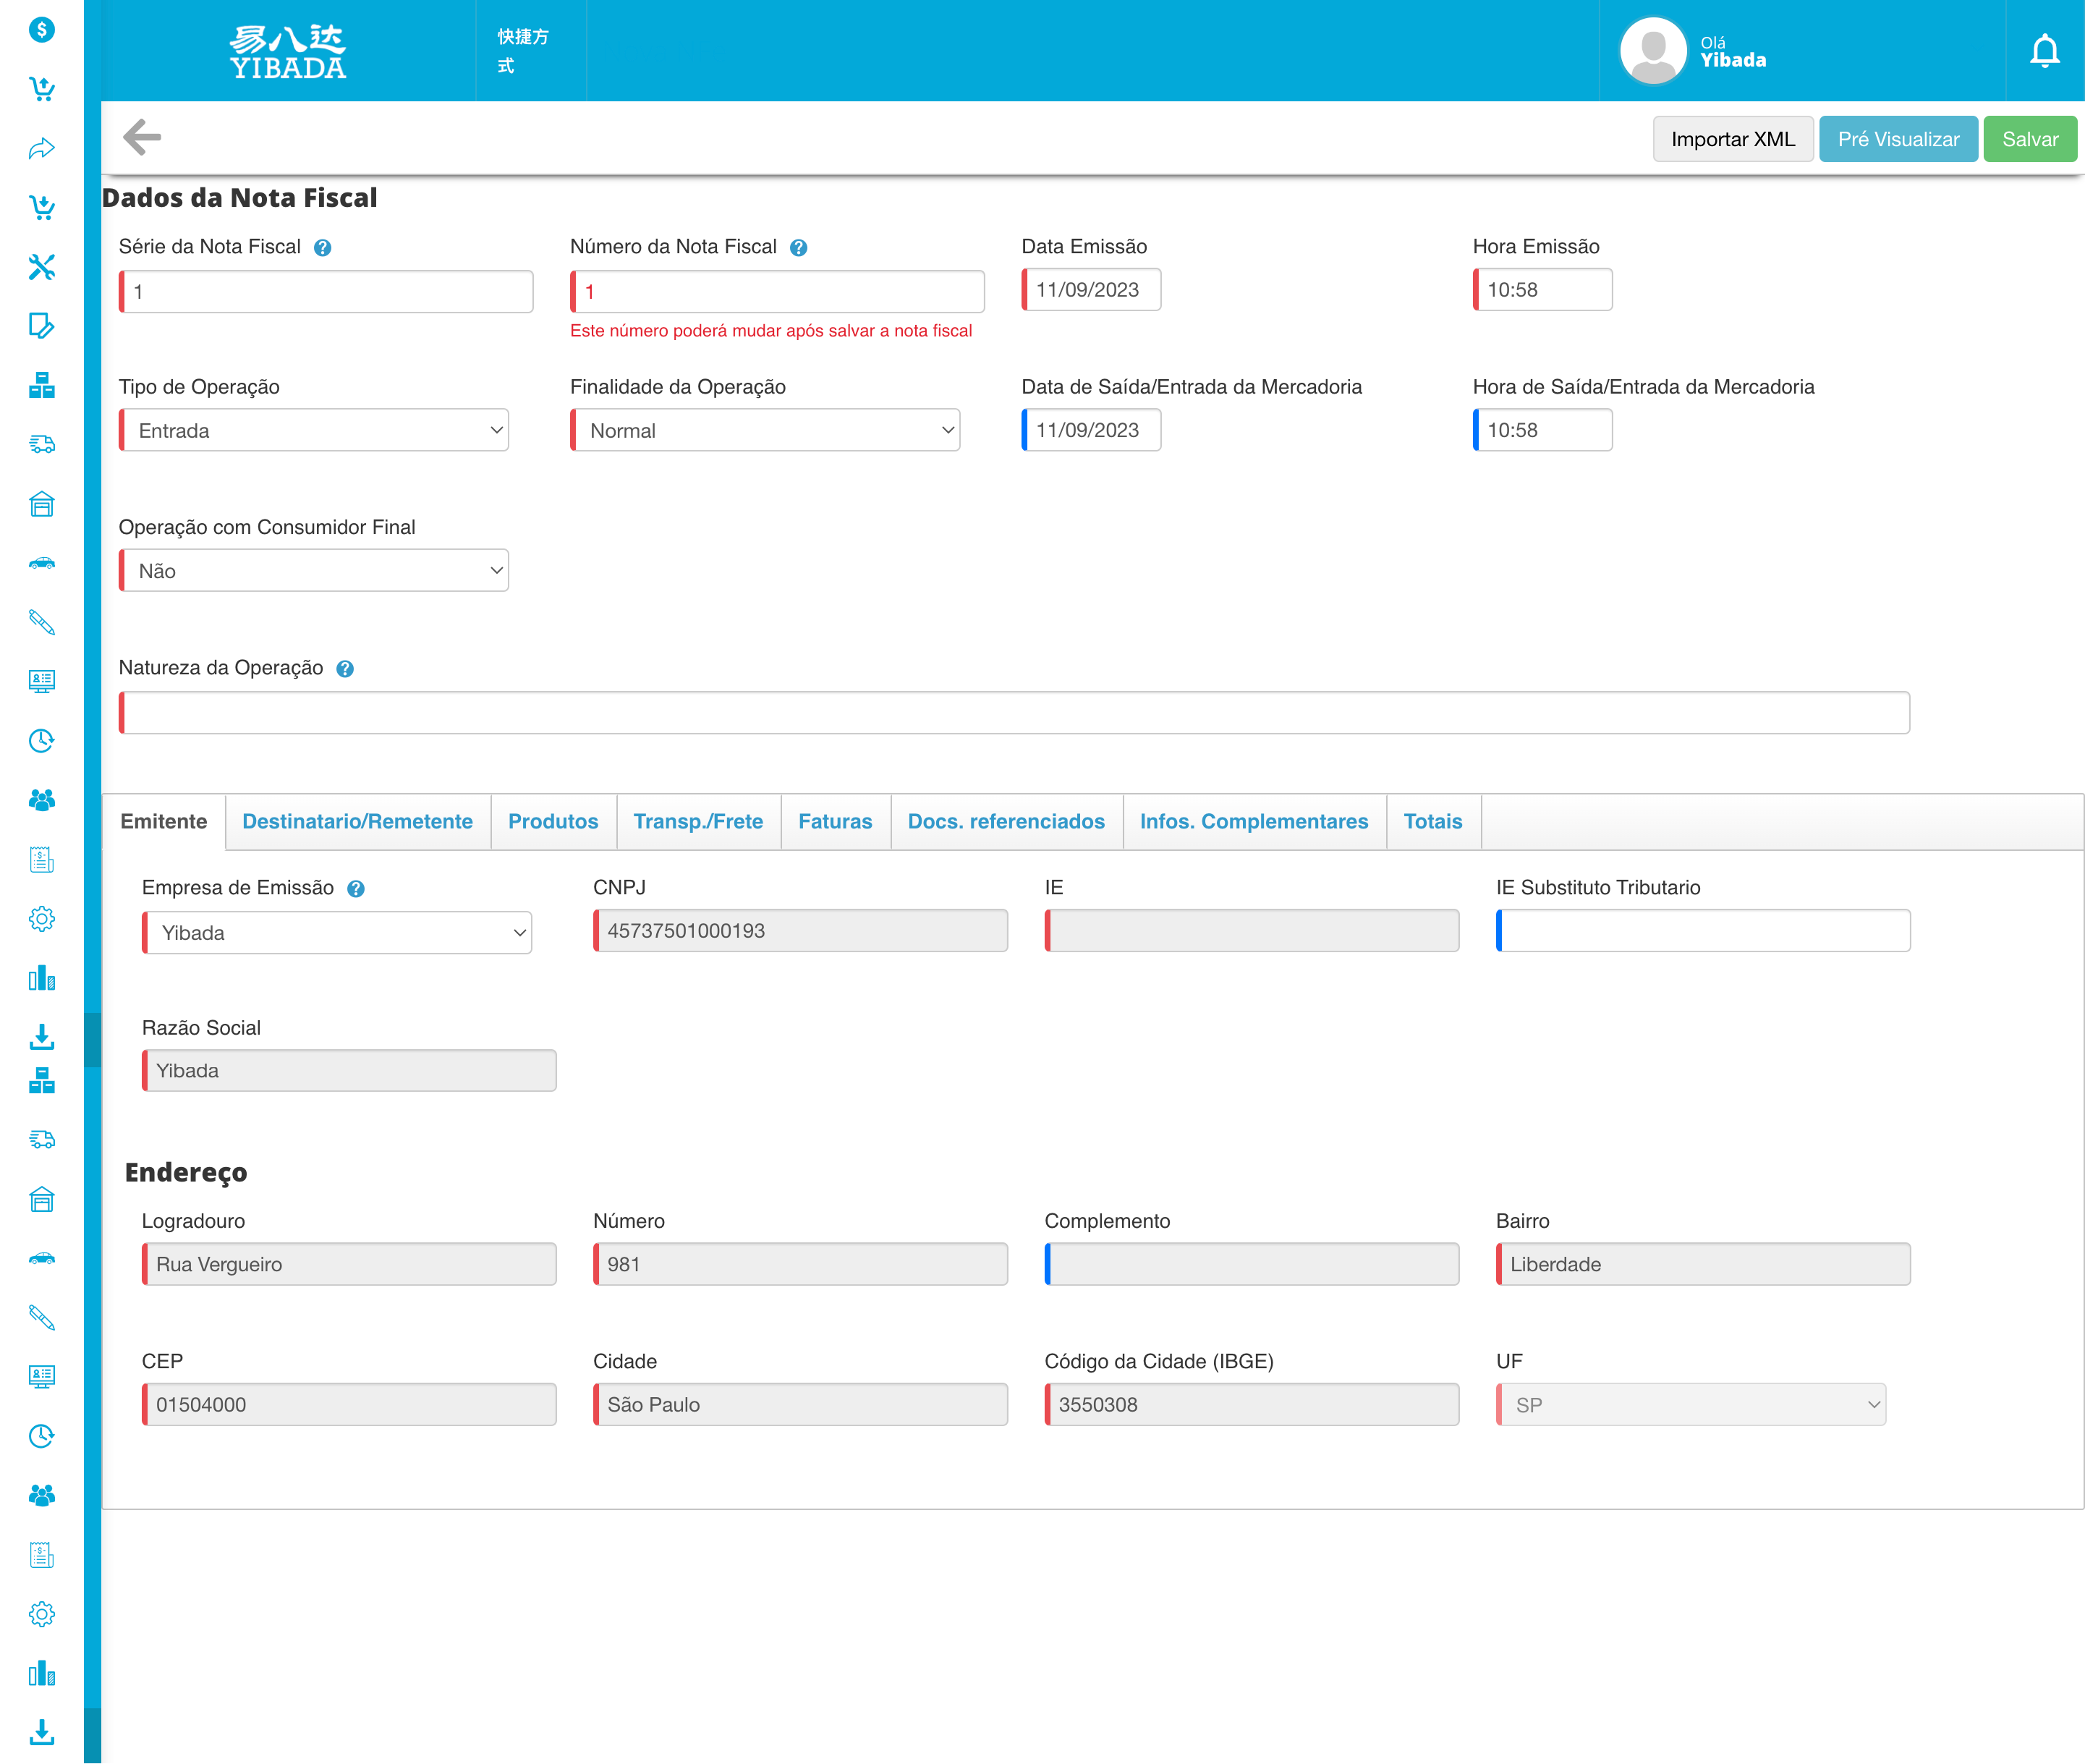Click help icon next to Natureza da Operação
This screenshot has width=2085, height=1764.
(345, 669)
